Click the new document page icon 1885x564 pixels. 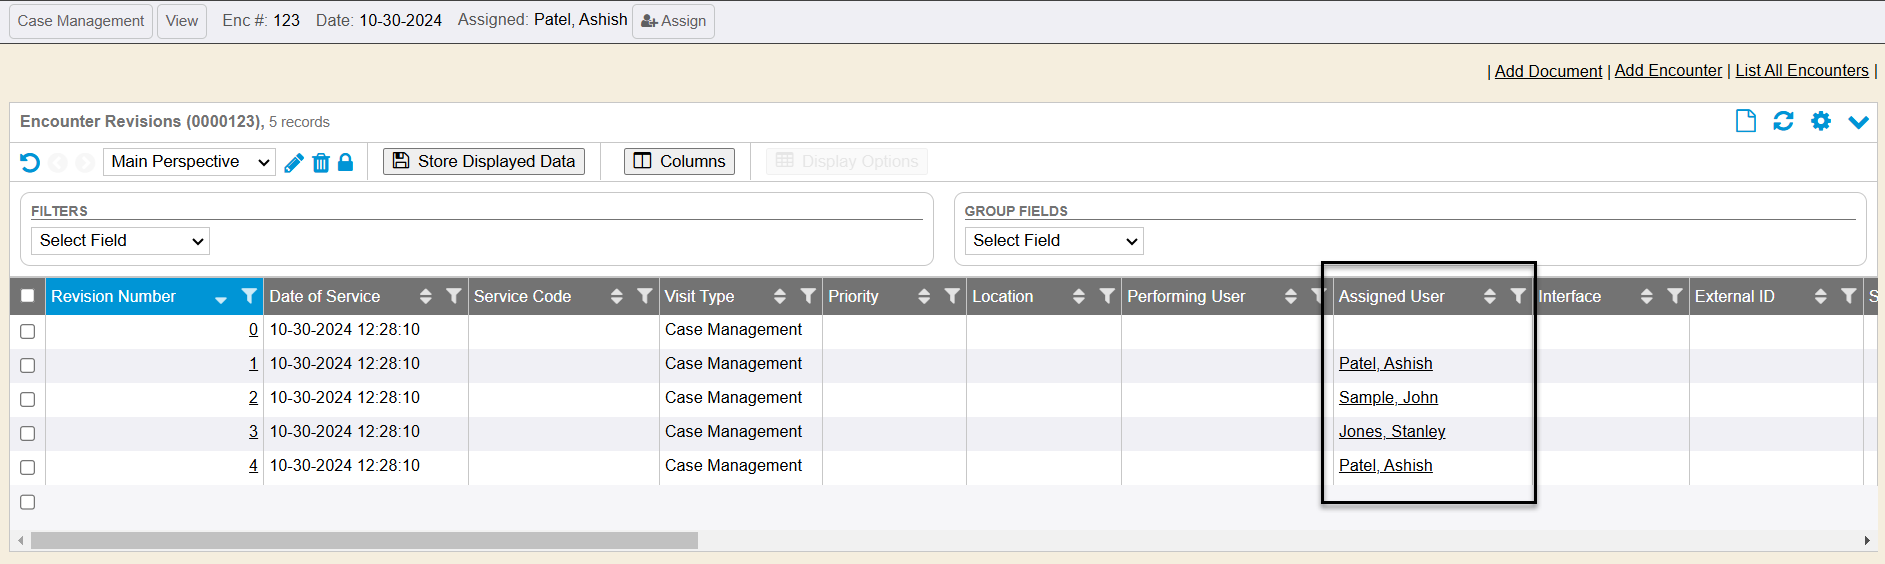pyautogui.click(x=1745, y=121)
